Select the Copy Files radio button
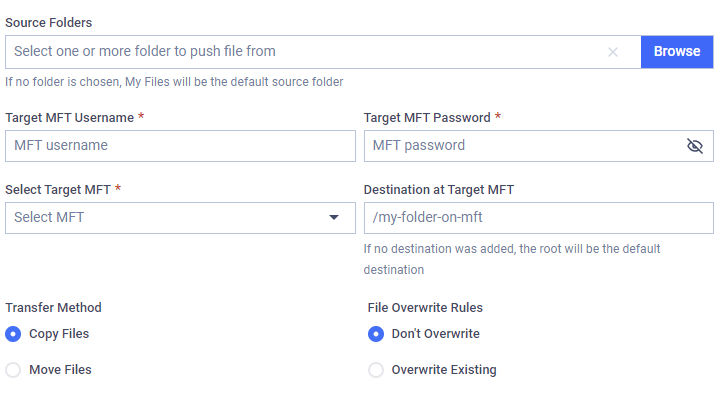This screenshot has height=400, width=727. 13,334
